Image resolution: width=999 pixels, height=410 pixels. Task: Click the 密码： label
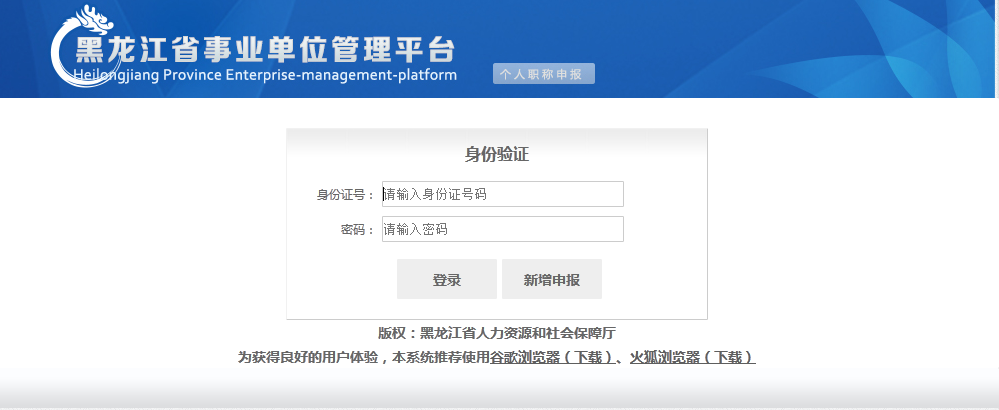(x=357, y=230)
